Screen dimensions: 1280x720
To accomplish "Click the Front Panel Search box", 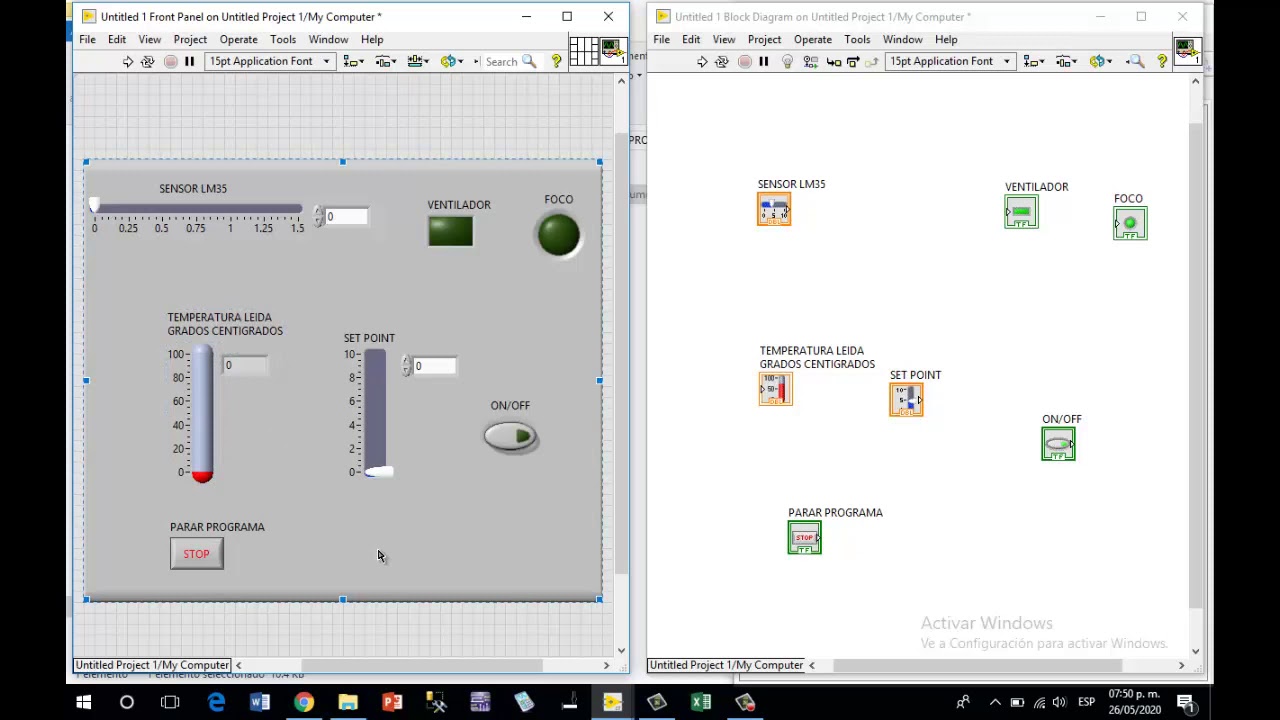I will pyautogui.click(x=502, y=62).
